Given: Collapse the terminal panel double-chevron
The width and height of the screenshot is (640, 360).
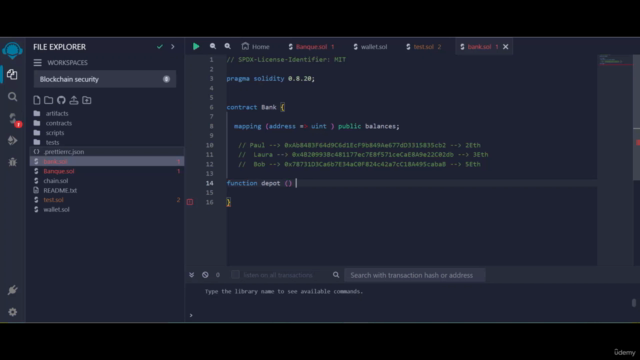Looking at the screenshot, I should point(191,275).
